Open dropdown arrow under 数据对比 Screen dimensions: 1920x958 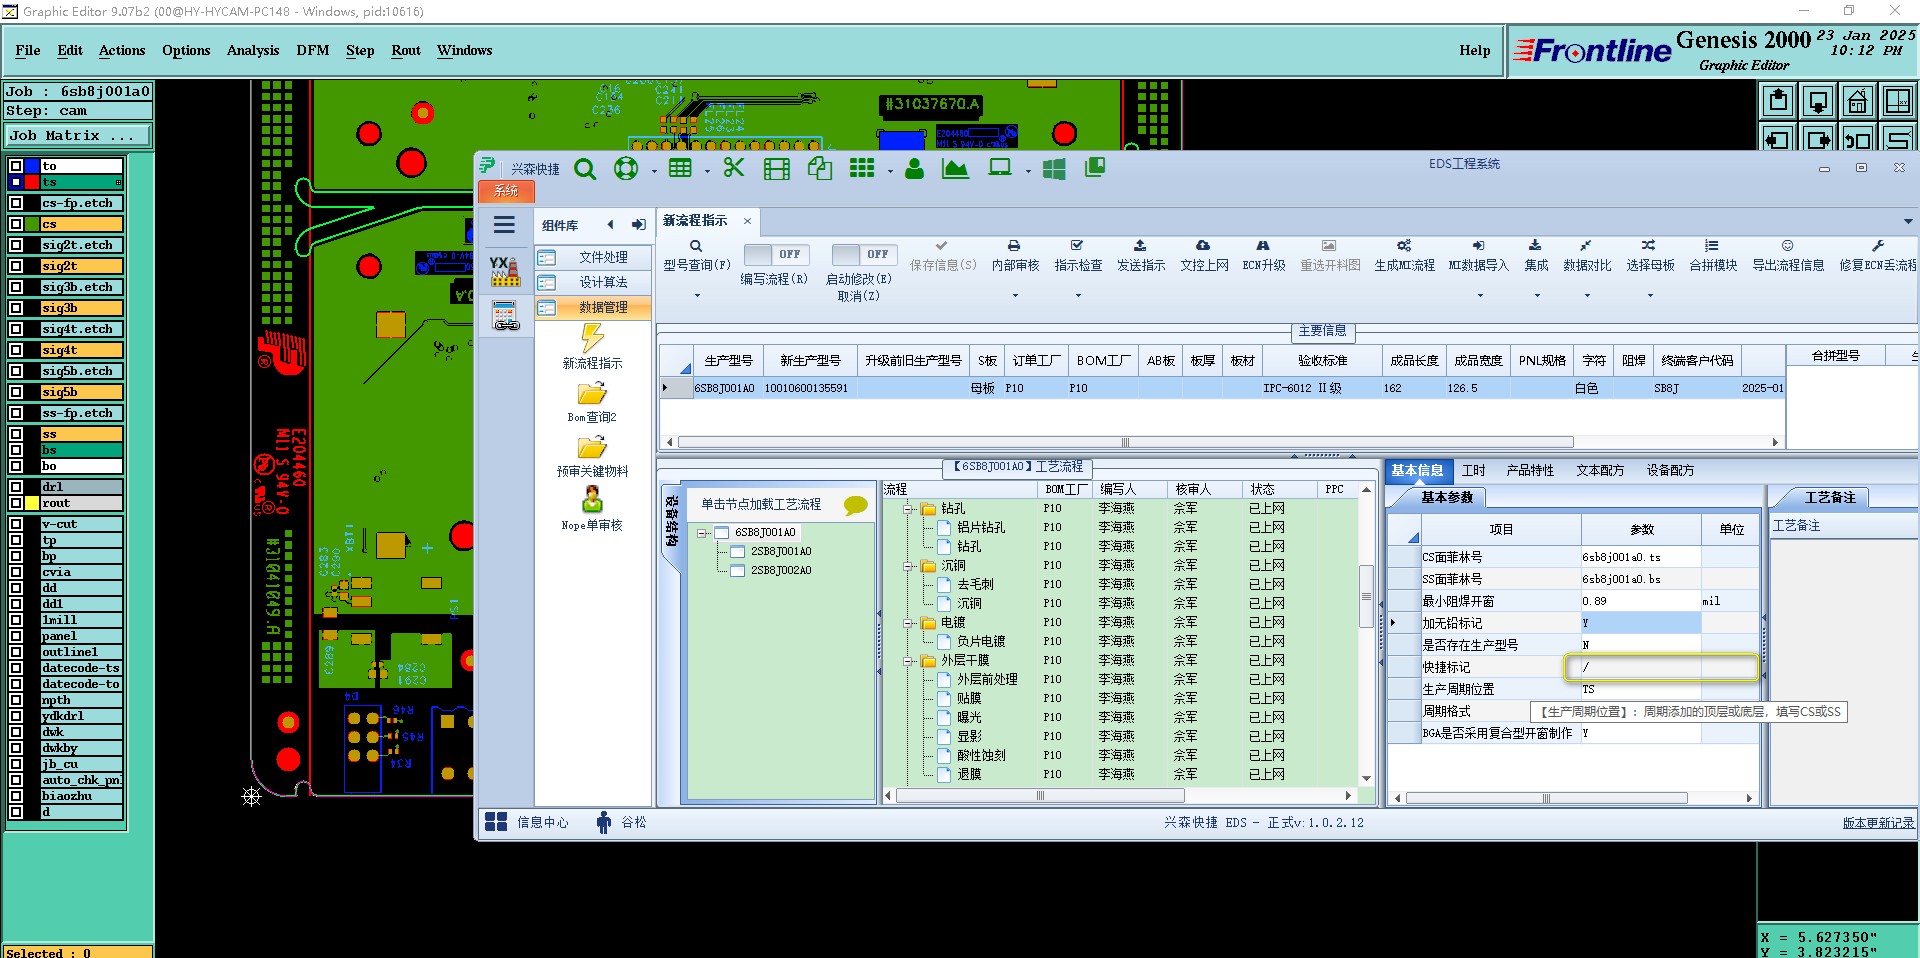1587,295
